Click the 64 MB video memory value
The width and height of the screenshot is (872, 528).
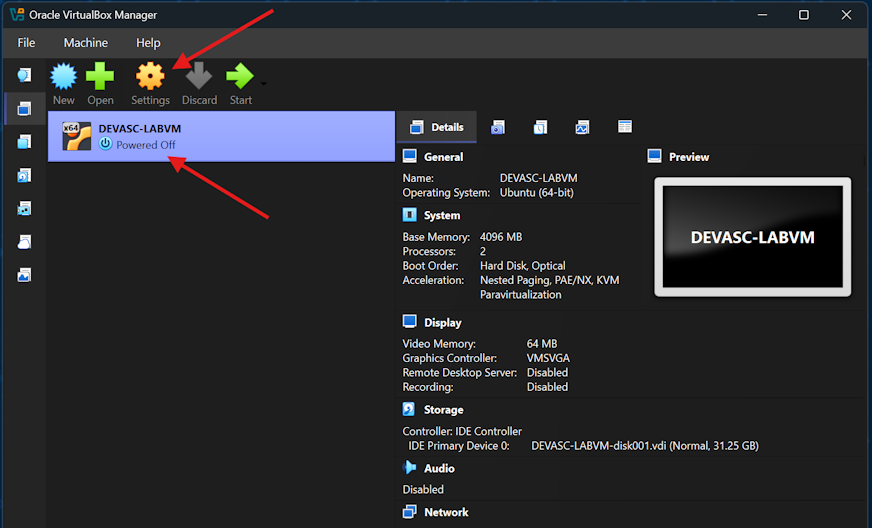[x=542, y=344]
